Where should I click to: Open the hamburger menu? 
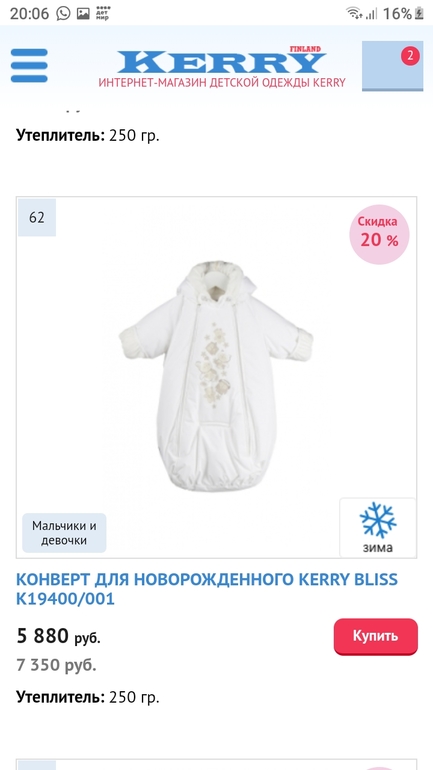[x=29, y=65]
